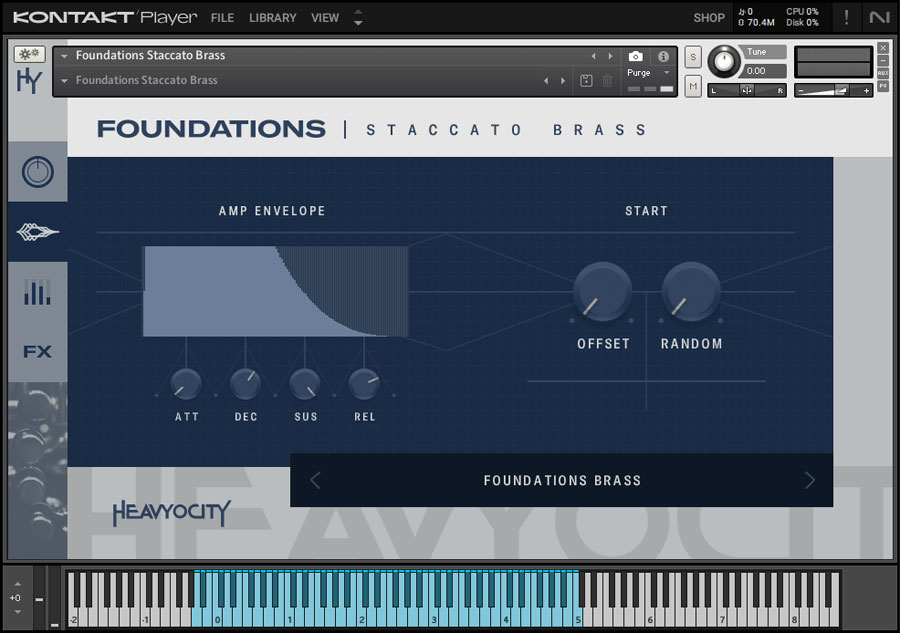Viewport: 900px width, 633px height.
Task: Open the main knob page tab
Action: click(37, 172)
